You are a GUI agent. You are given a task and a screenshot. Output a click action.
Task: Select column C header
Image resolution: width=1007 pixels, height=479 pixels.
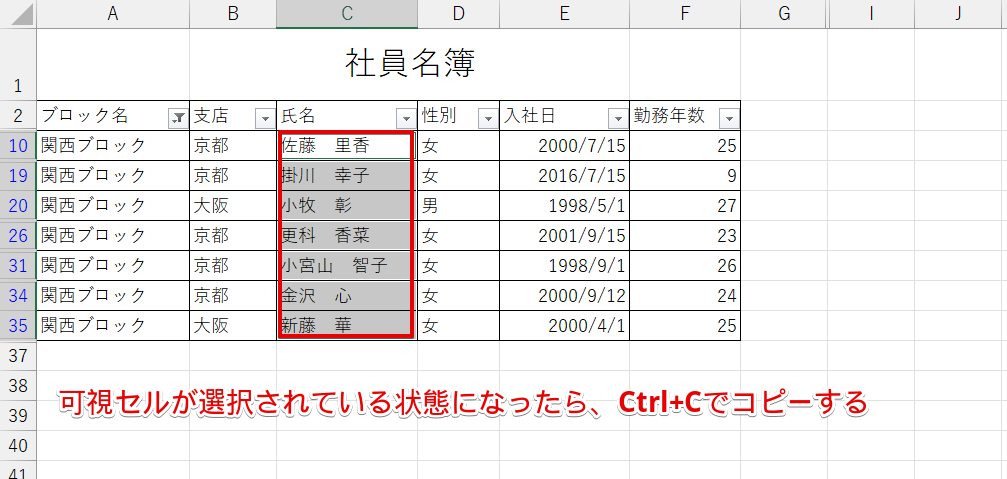[x=347, y=14]
